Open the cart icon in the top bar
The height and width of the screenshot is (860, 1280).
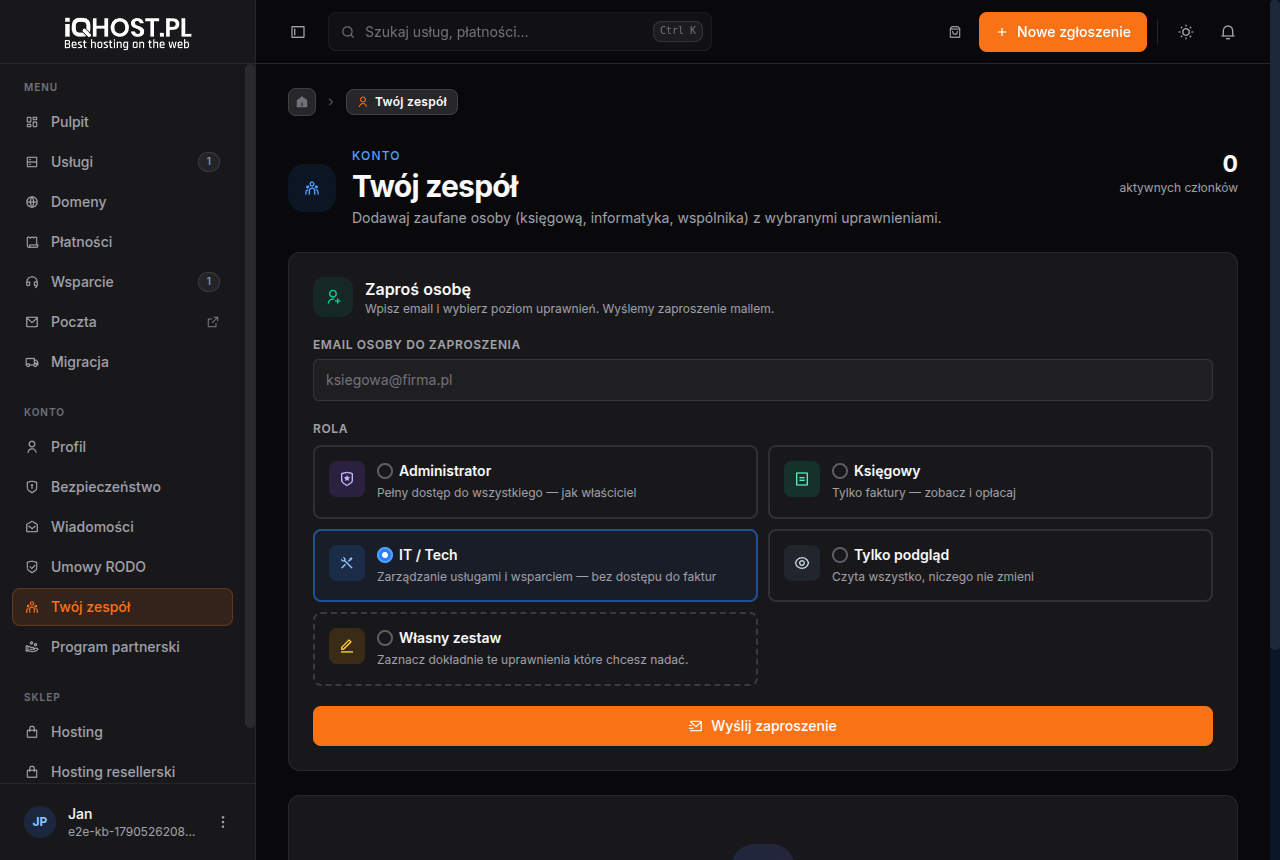pos(955,32)
